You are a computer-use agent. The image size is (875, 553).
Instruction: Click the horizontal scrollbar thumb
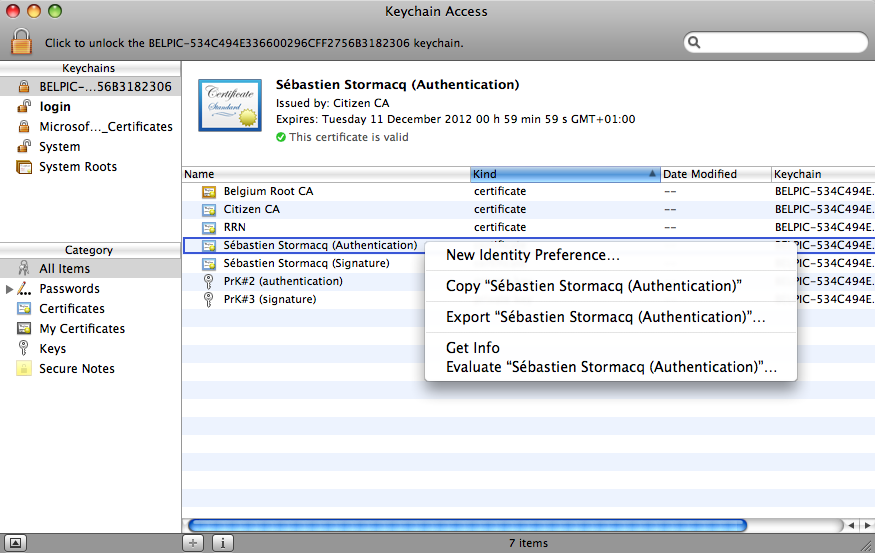468,525
